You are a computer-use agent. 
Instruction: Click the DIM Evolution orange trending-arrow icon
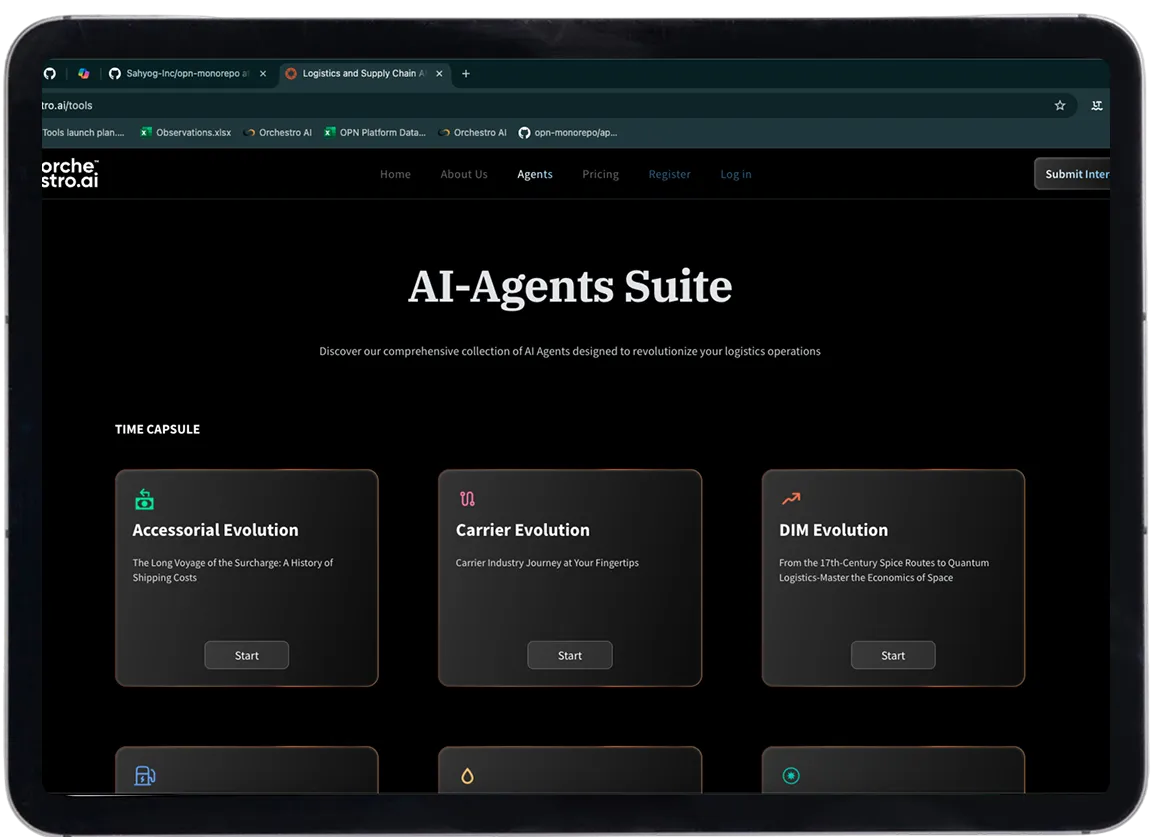[x=790, y=498]
